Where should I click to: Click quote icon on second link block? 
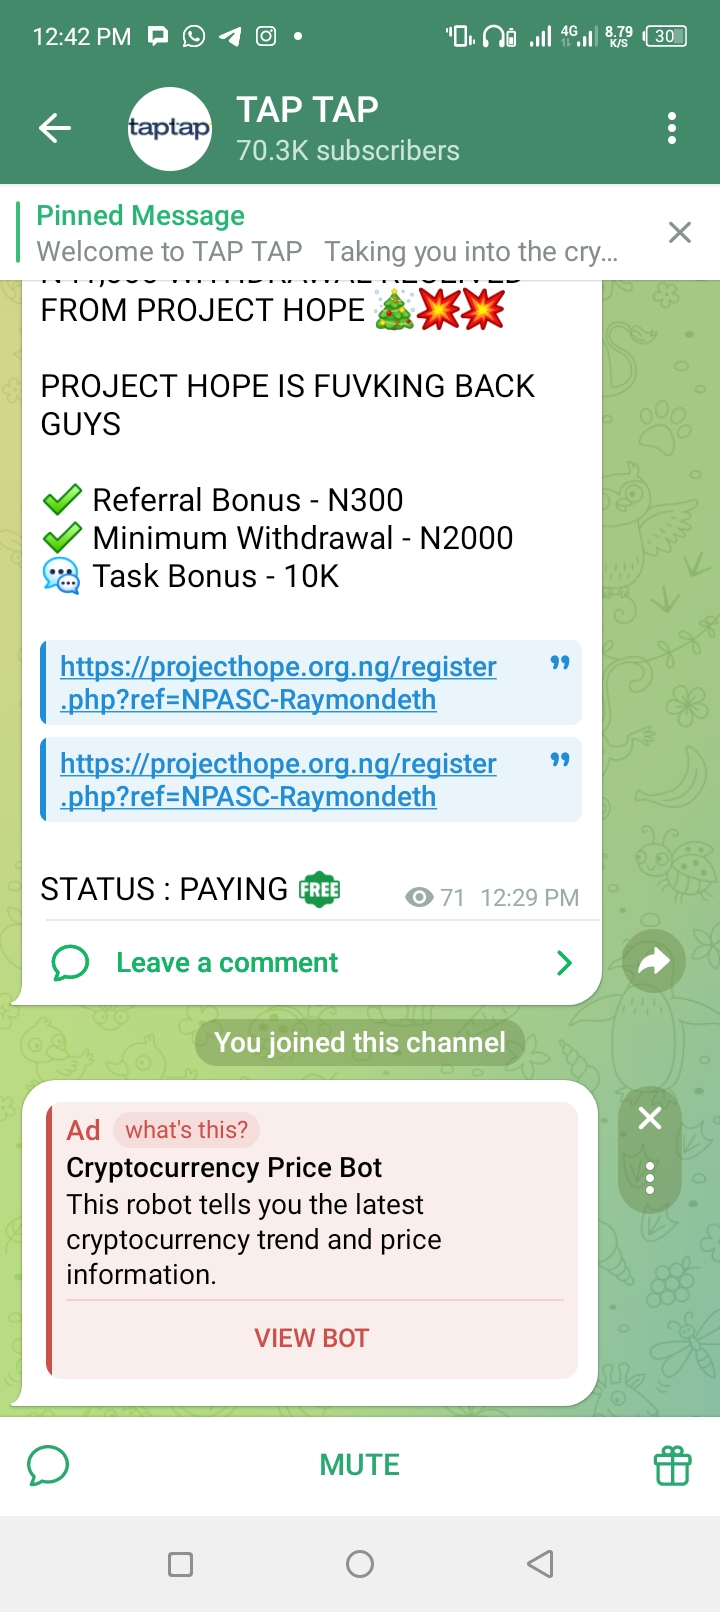[x=560, y=760]
